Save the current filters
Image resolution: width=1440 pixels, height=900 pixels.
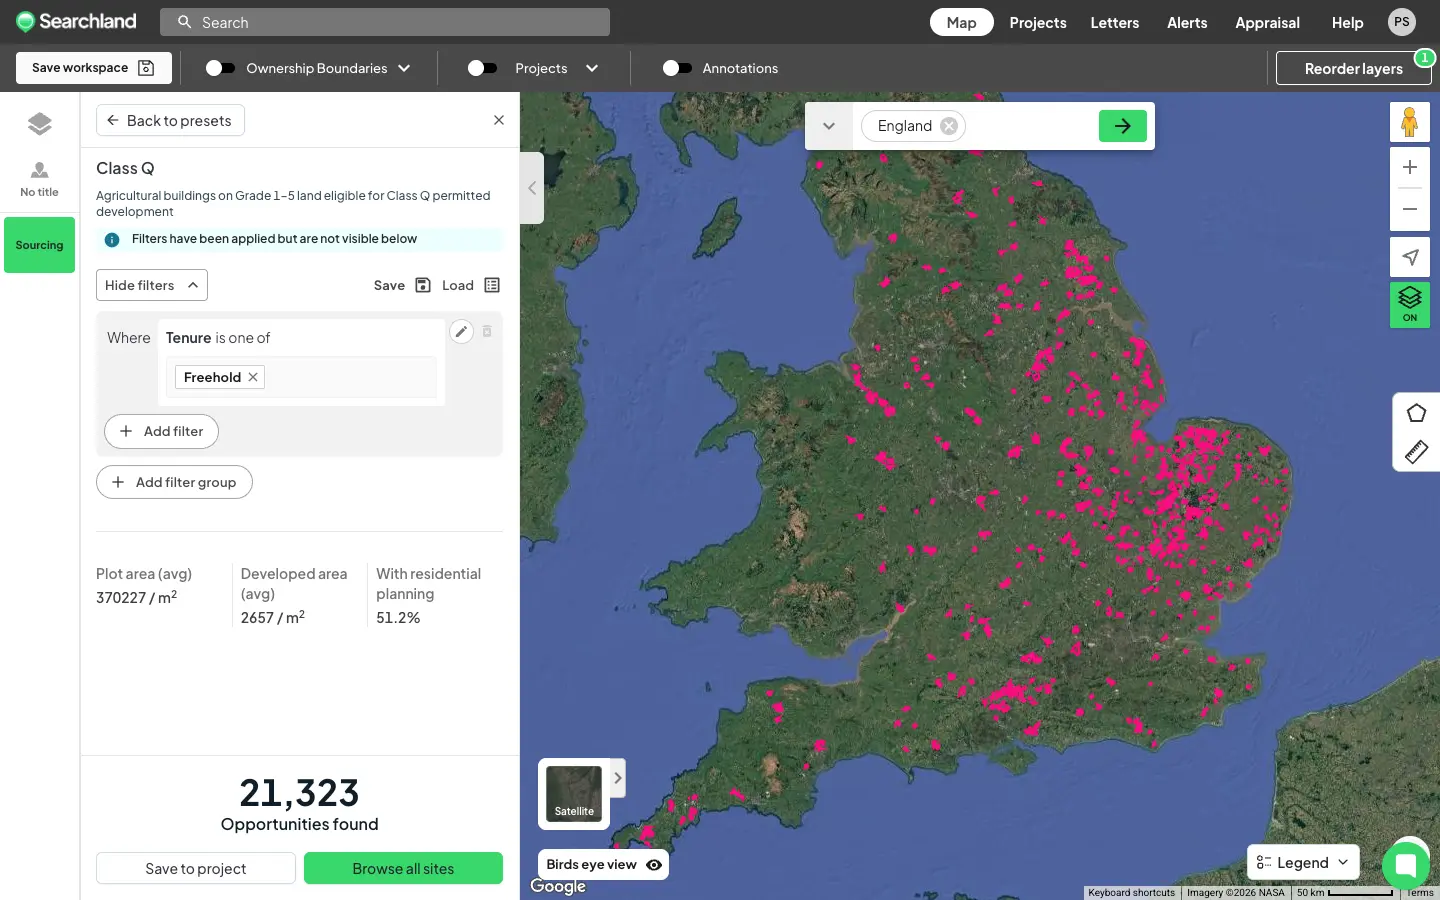click(x=402, y=285)
